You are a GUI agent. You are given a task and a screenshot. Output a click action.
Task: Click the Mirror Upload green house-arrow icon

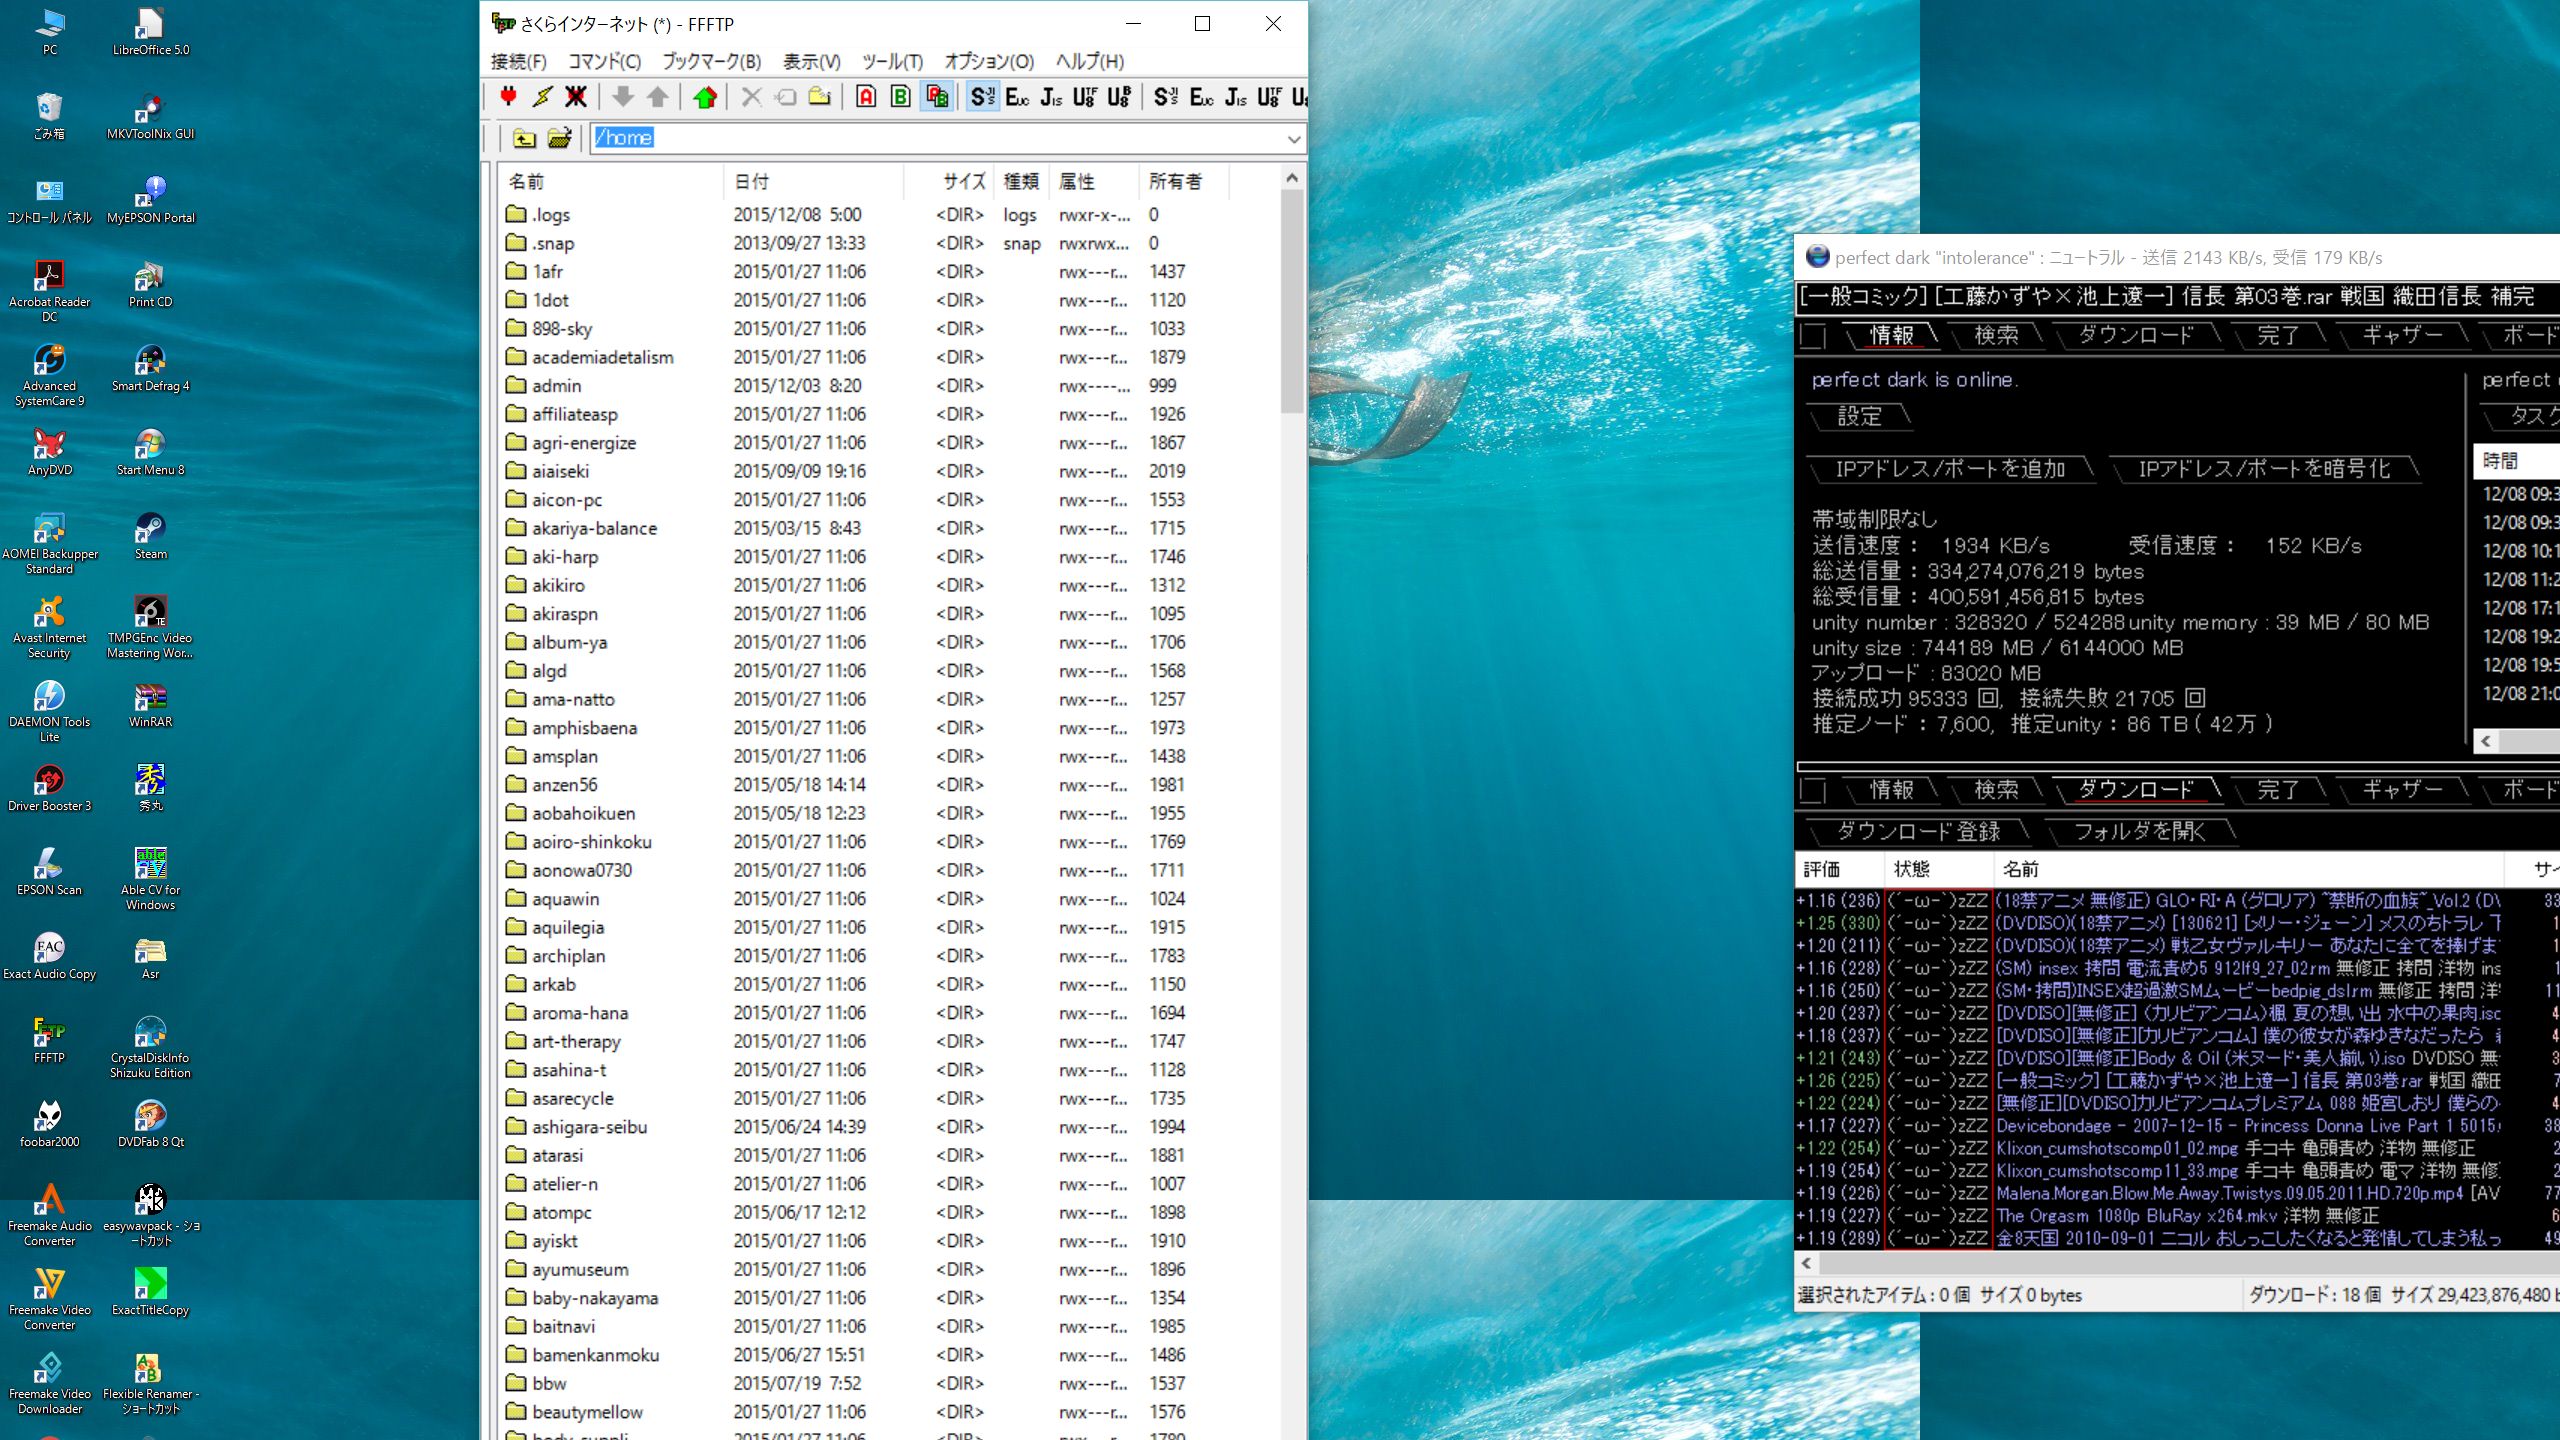(x=705, y=97)
